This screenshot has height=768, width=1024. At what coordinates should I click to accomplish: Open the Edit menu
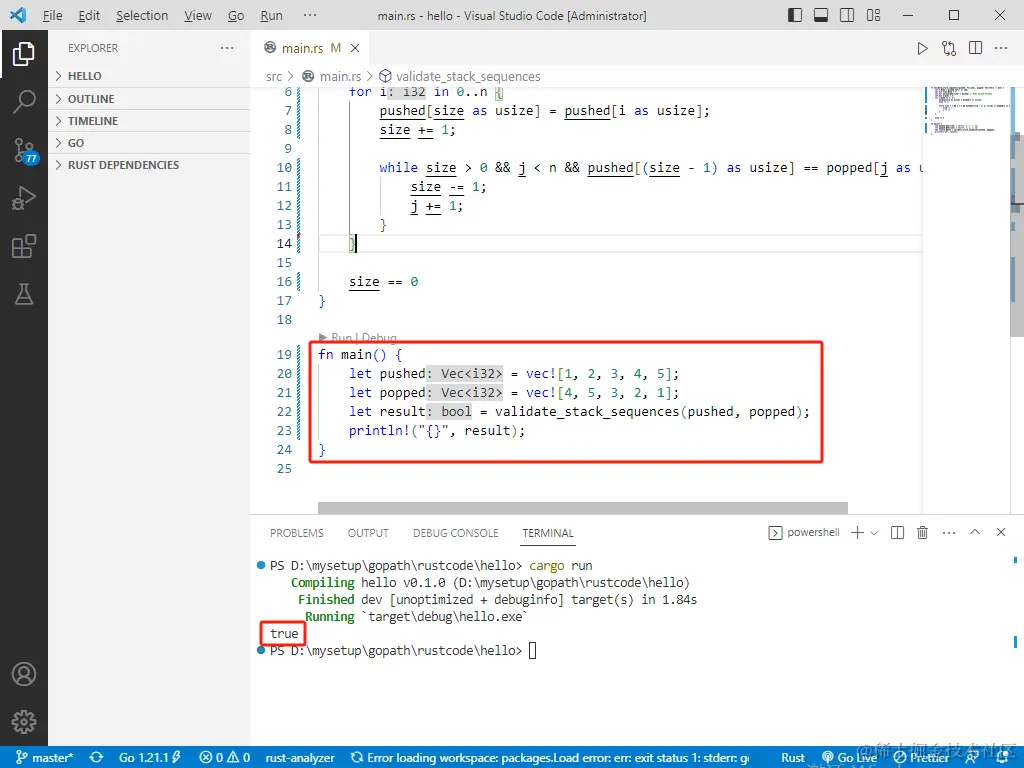(x=89, y=15)
